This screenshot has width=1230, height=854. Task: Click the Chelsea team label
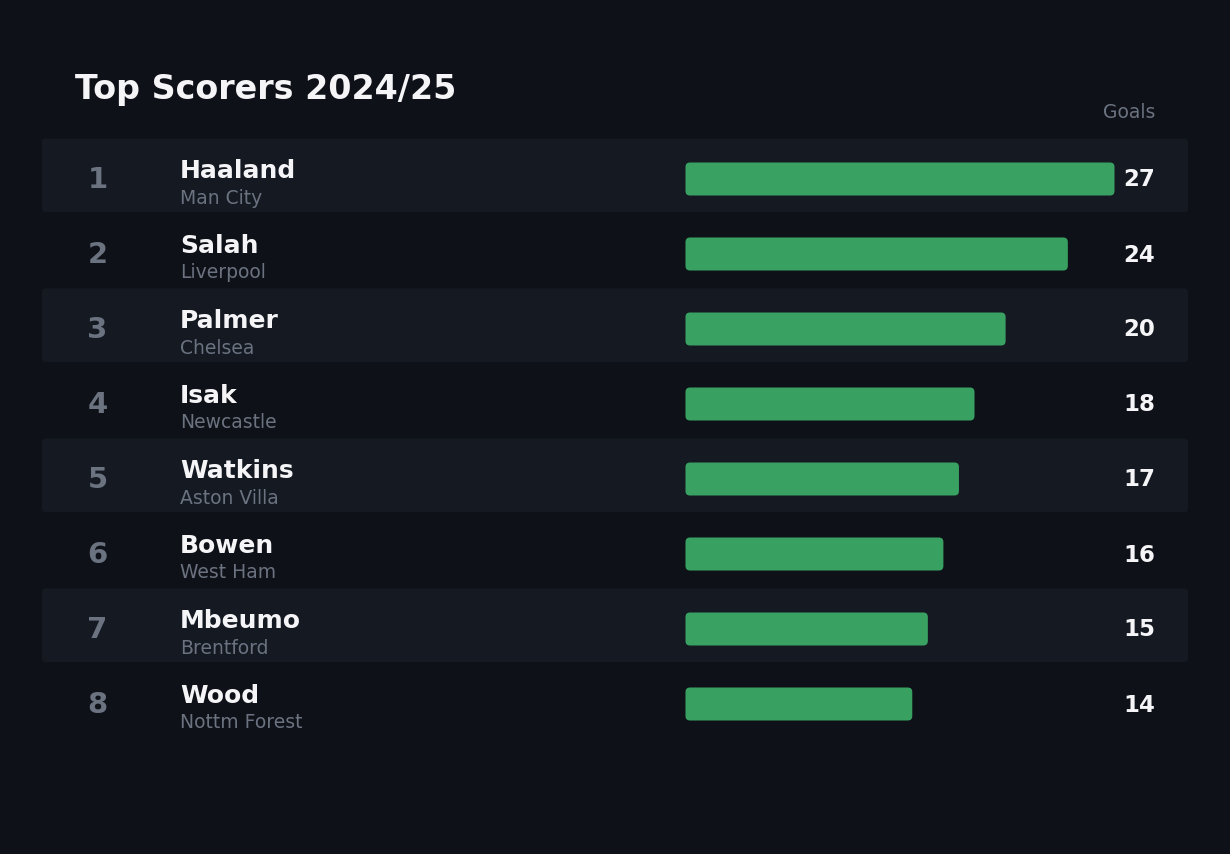pyautogui.click(x=217, y=348)
